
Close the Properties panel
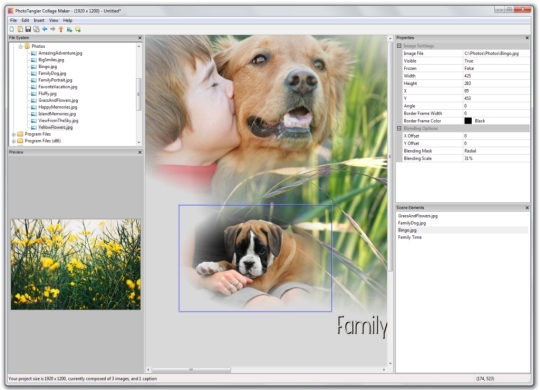527,38
